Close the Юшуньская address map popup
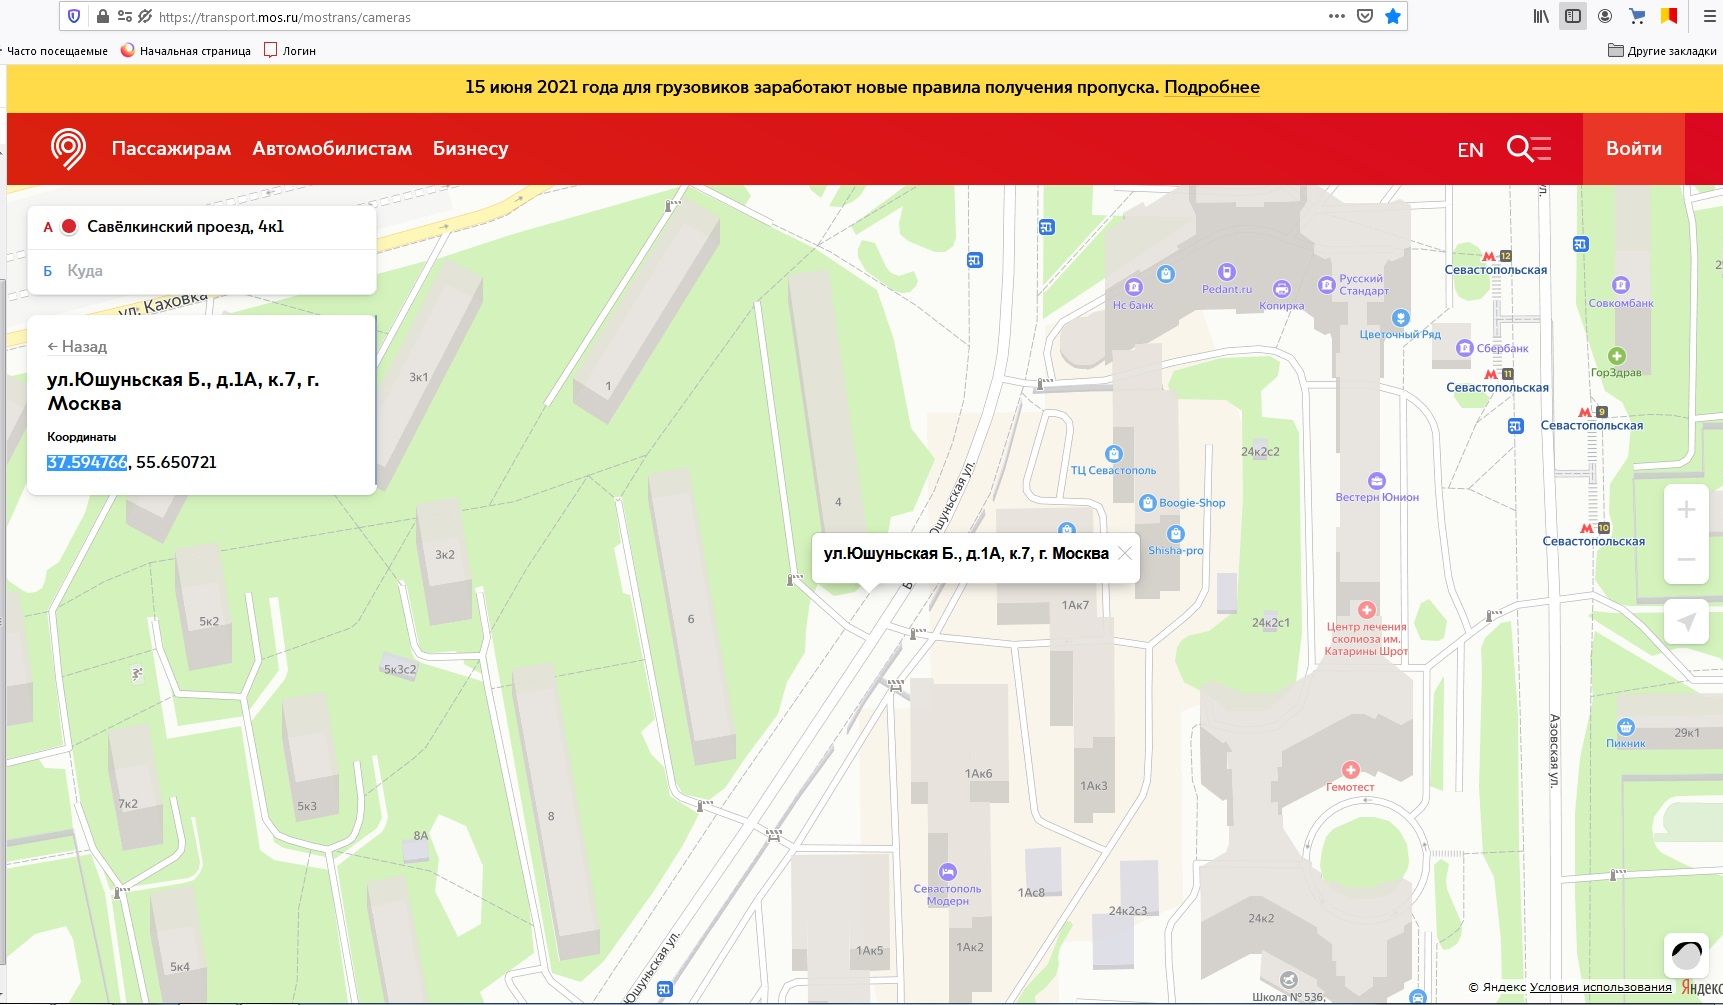This screenshot has height=1005, width=1723. tap(1125, 553)
